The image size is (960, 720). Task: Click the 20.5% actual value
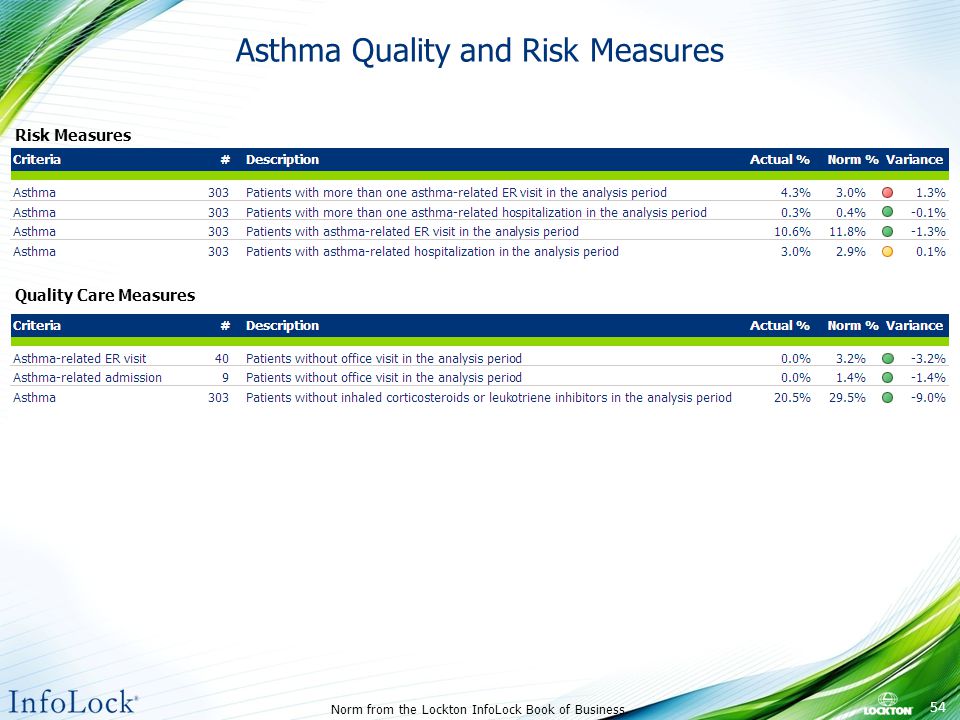792,397
